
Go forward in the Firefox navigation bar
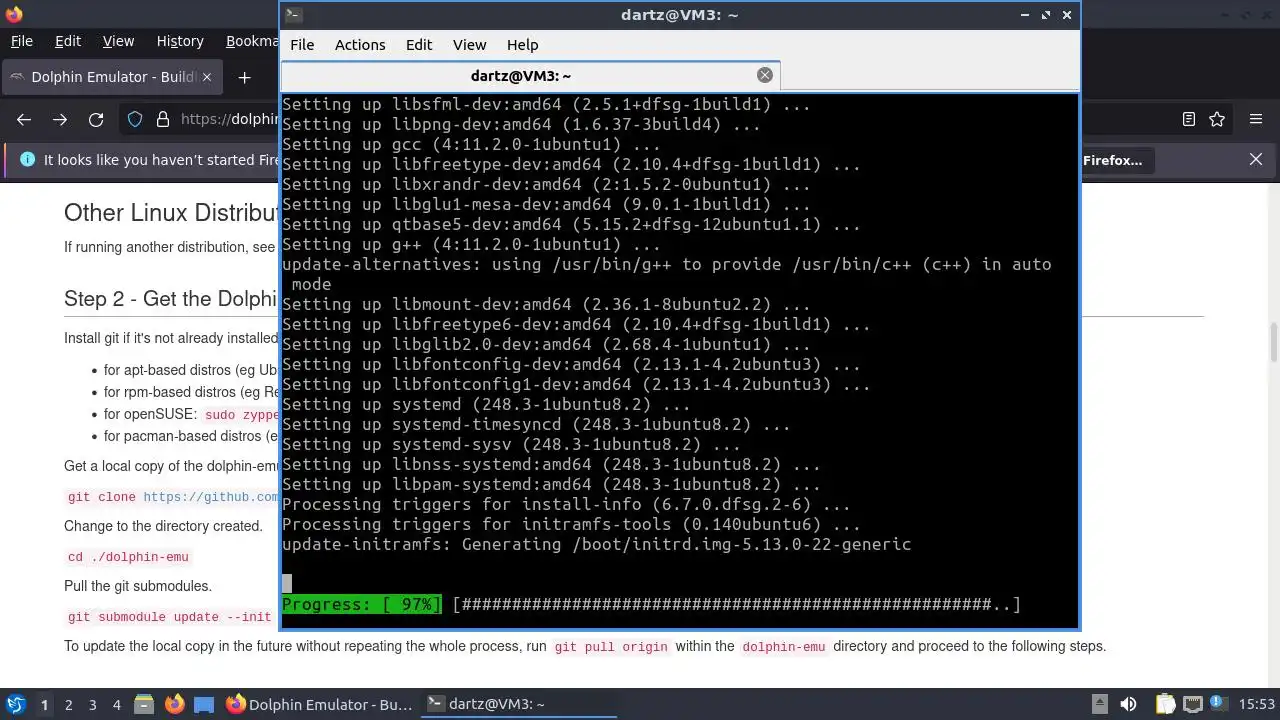pyautogui.click(x=60, y=119)
